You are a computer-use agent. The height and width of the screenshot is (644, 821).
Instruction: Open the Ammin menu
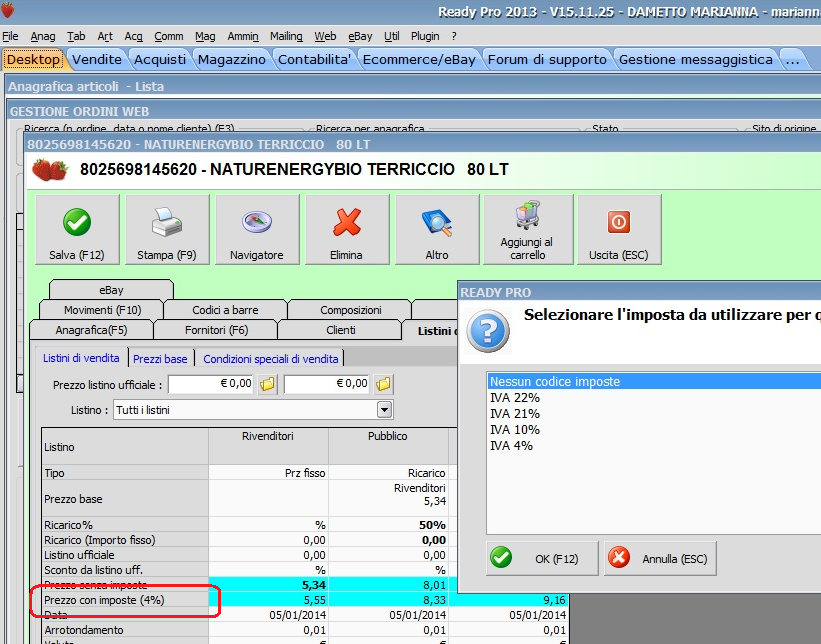243,36
